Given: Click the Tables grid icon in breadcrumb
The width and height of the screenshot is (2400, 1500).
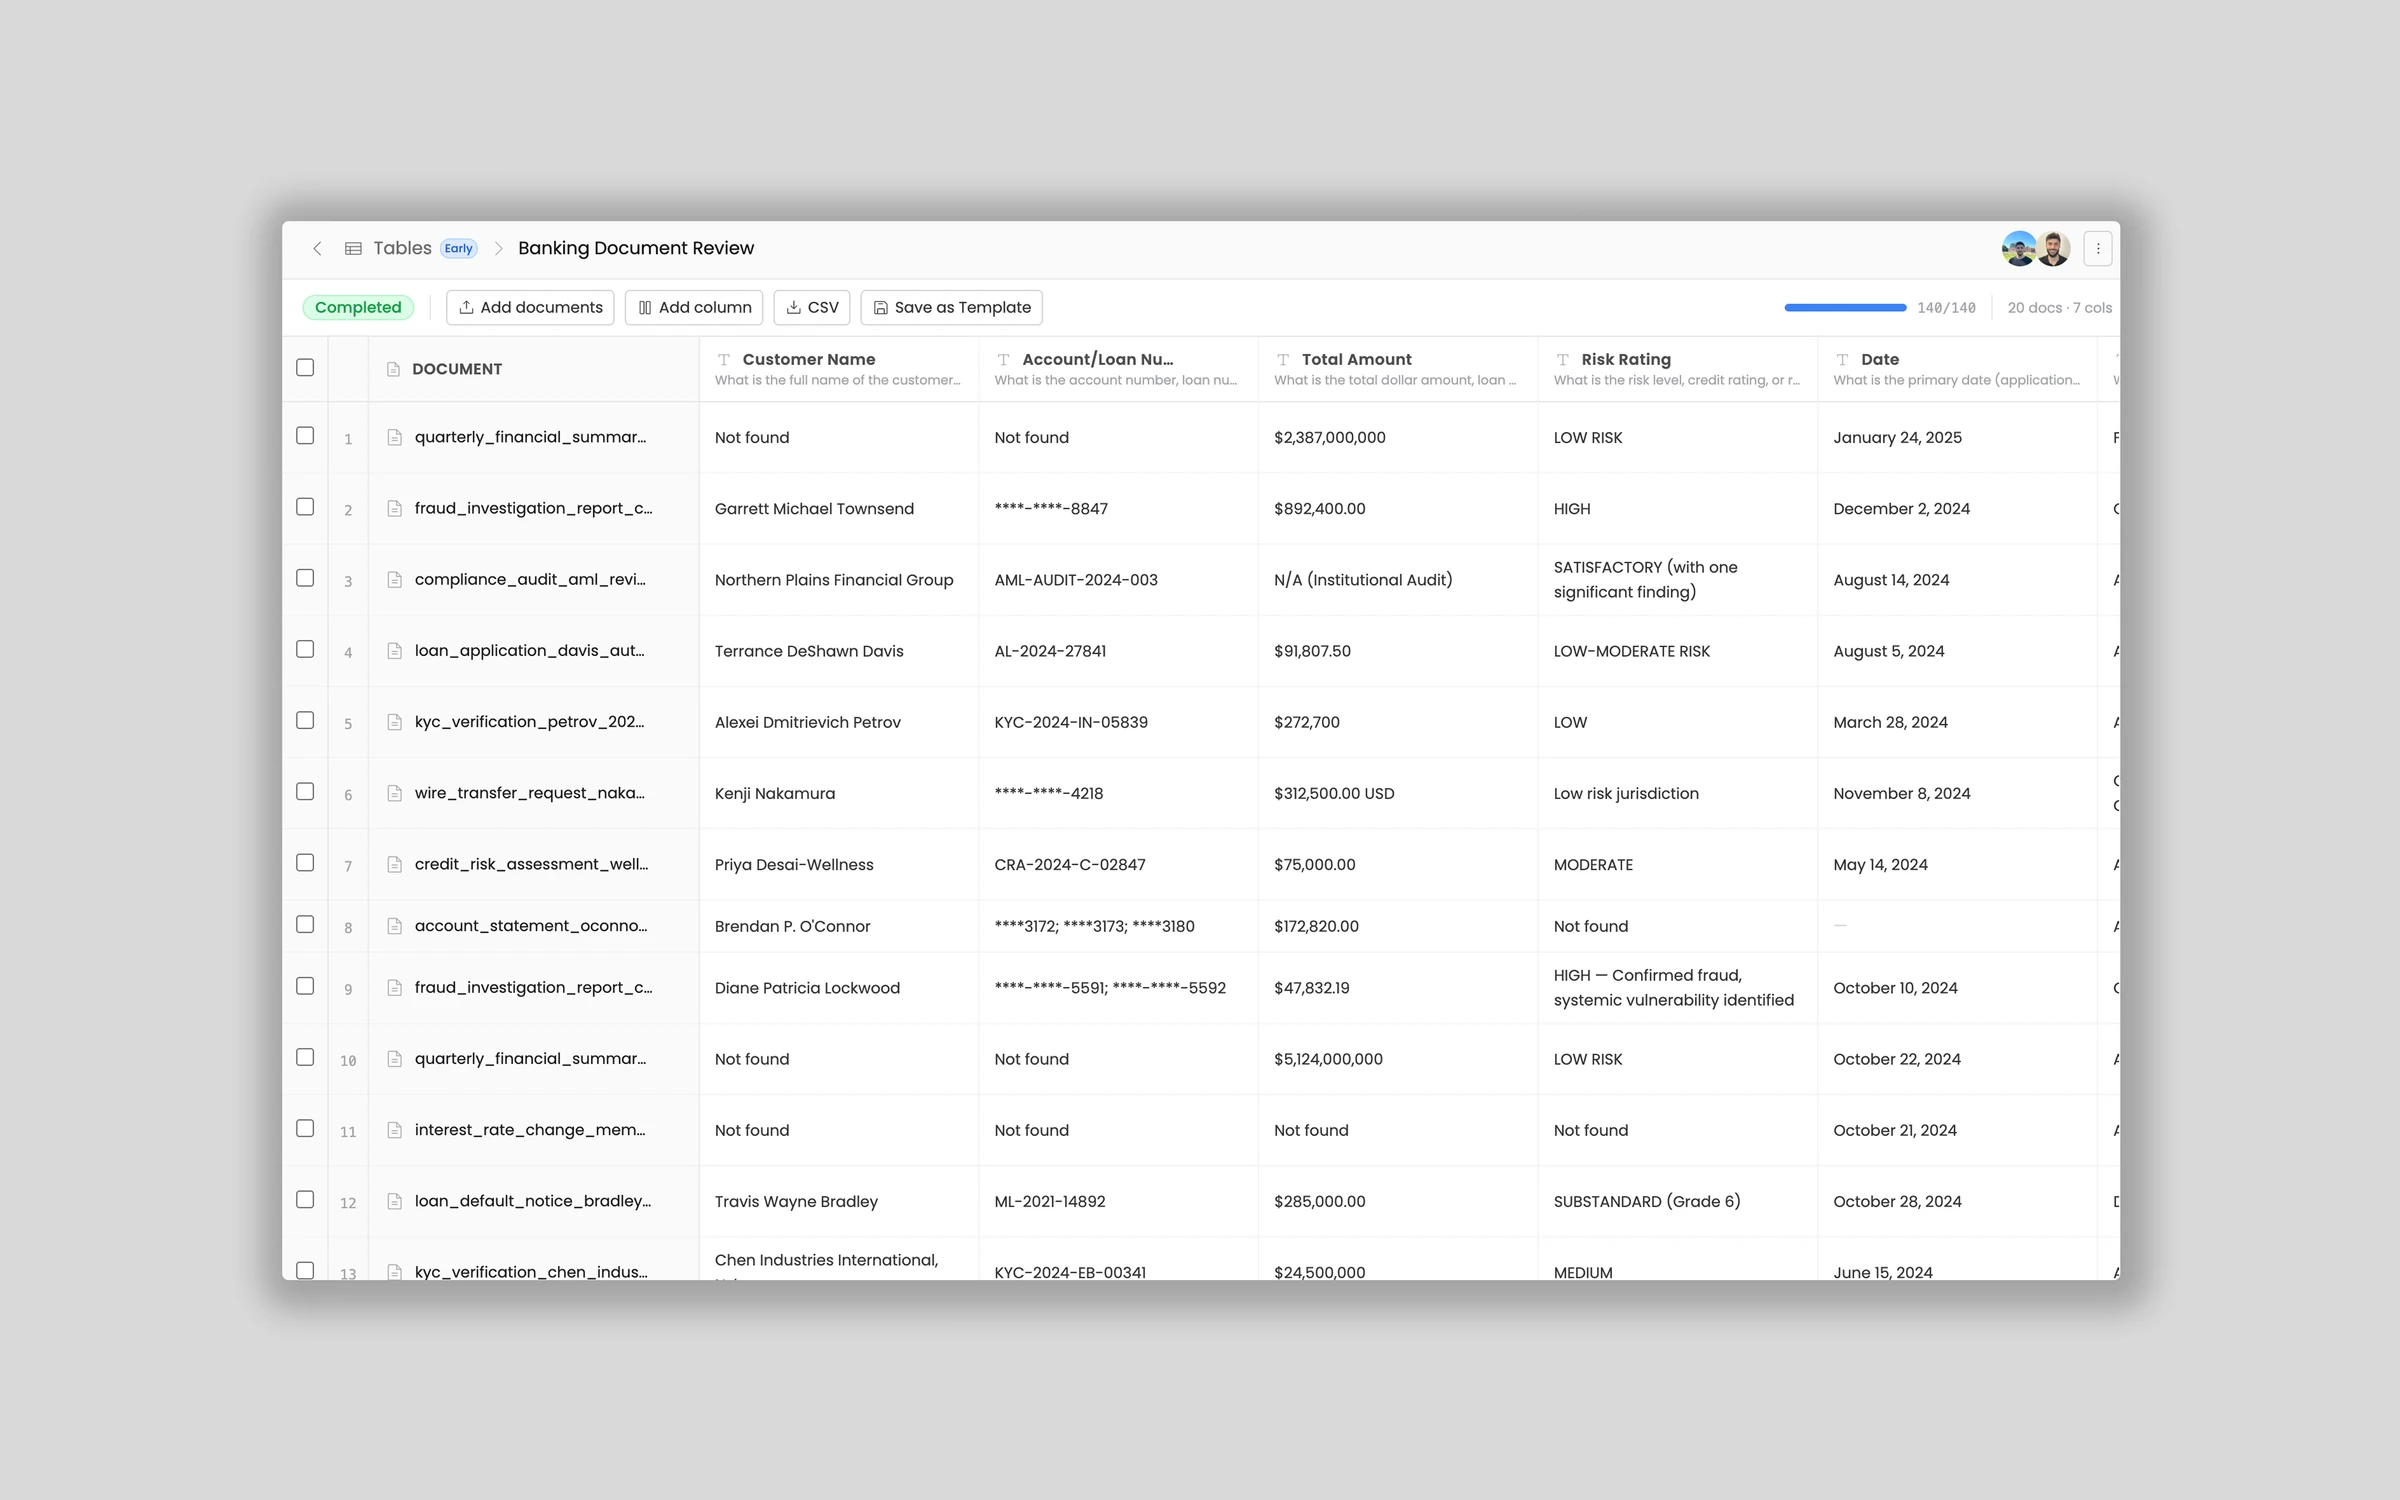Looking at the screenshot, I should point(353,247).
